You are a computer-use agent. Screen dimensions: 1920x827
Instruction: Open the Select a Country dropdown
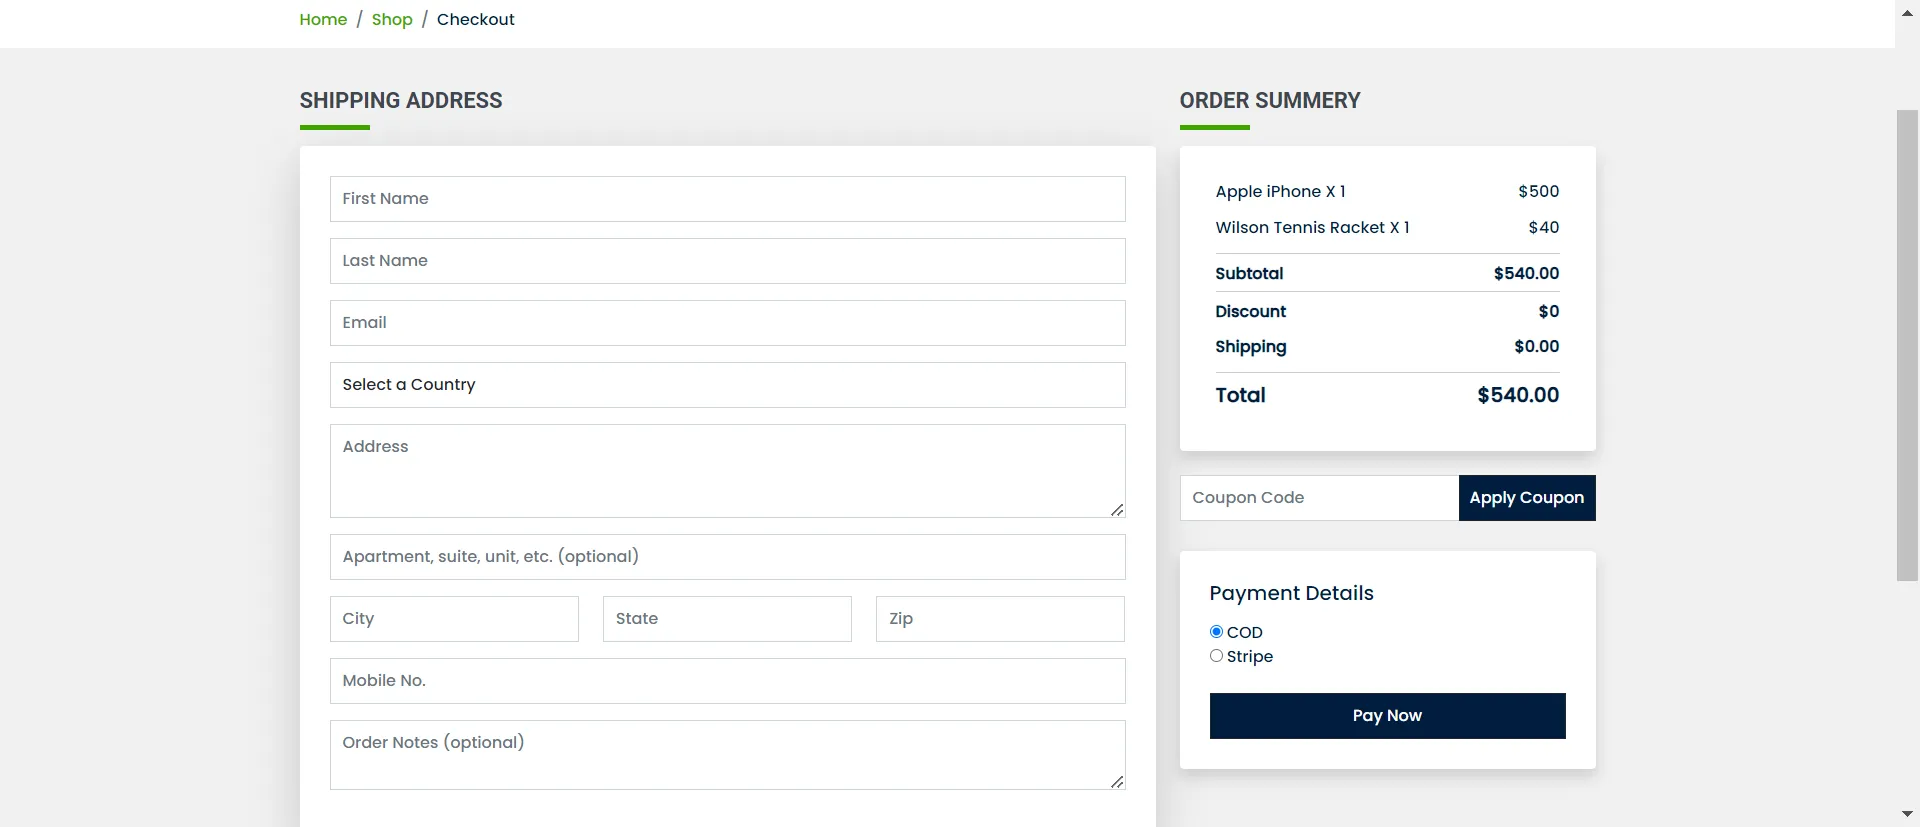727,385
